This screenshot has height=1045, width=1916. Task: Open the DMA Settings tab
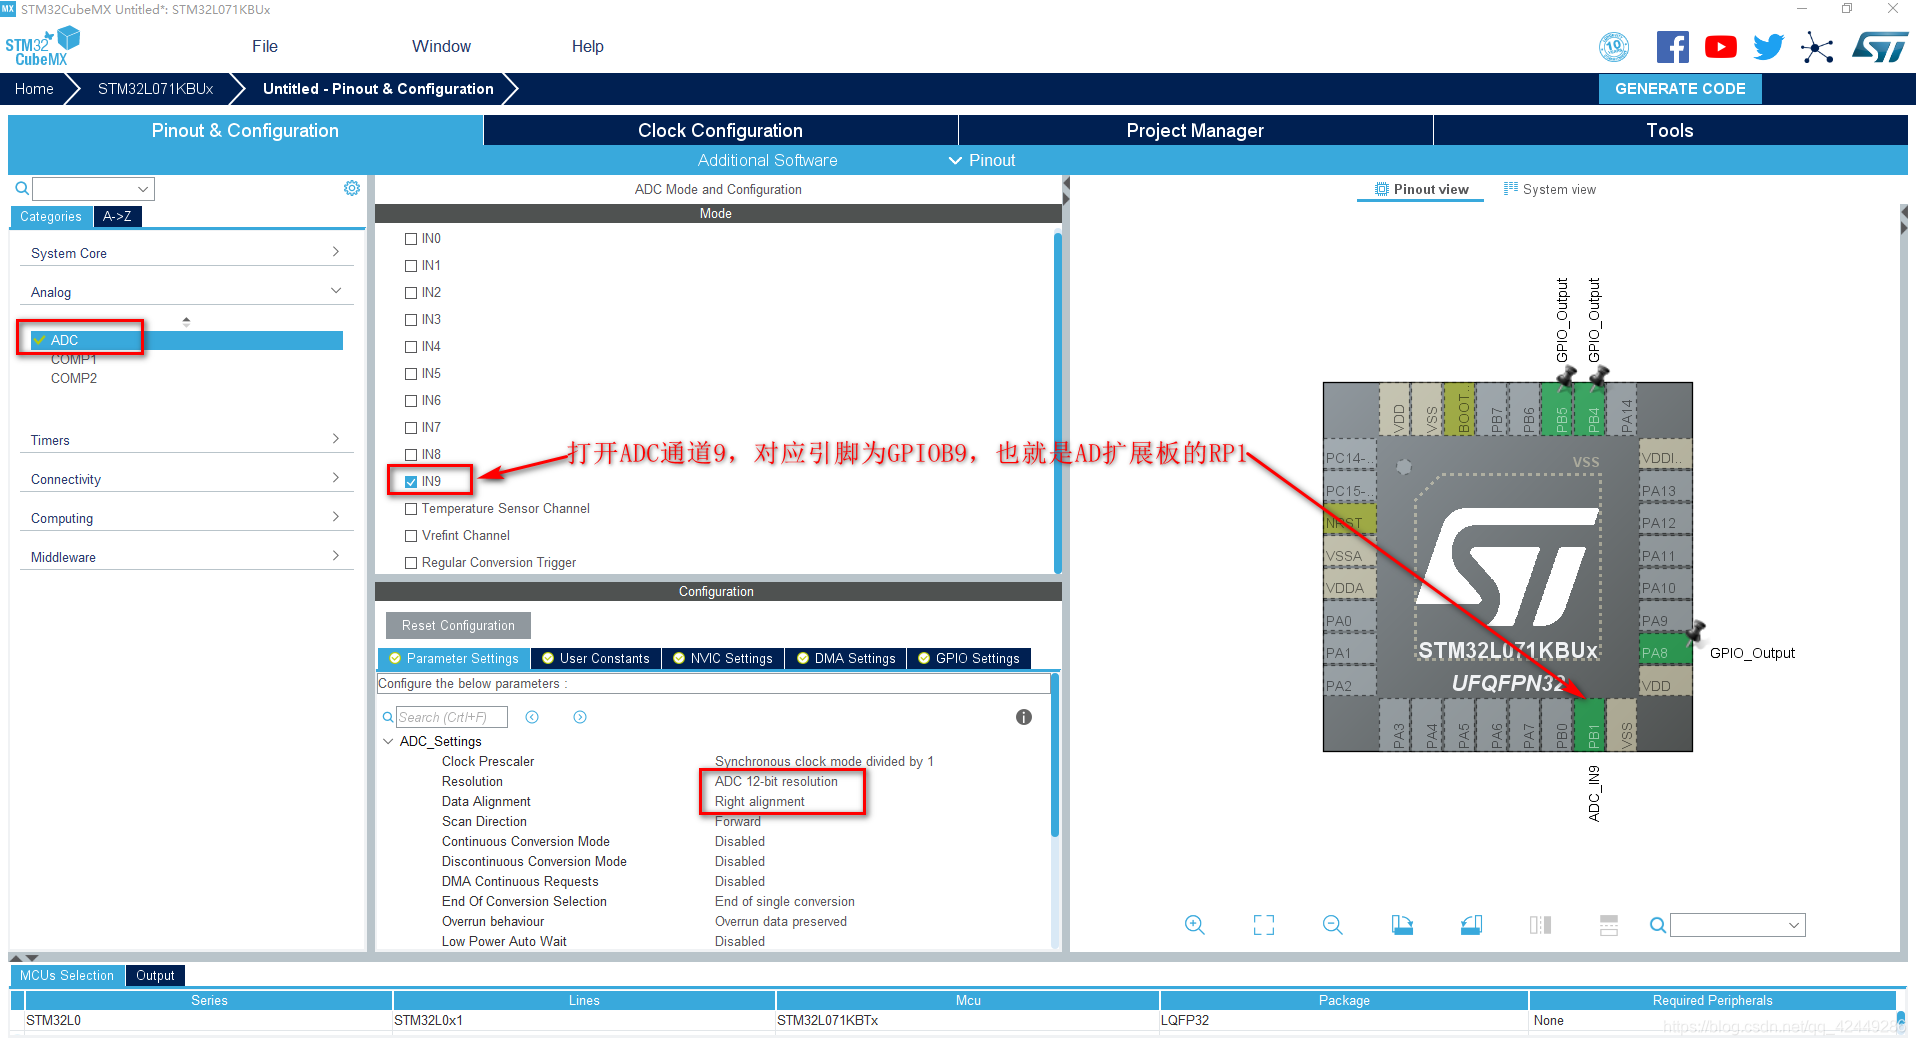click(845, 658)
